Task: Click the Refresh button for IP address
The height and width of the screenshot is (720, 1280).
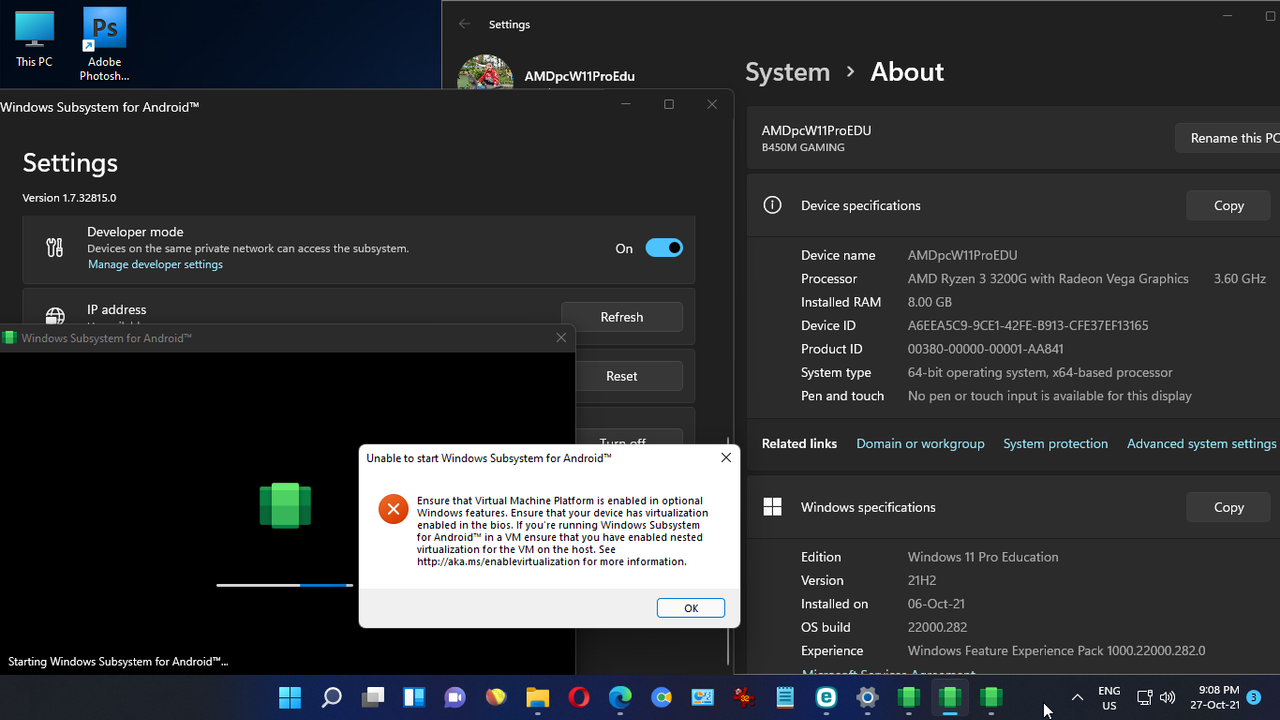Action: [622, 317]
